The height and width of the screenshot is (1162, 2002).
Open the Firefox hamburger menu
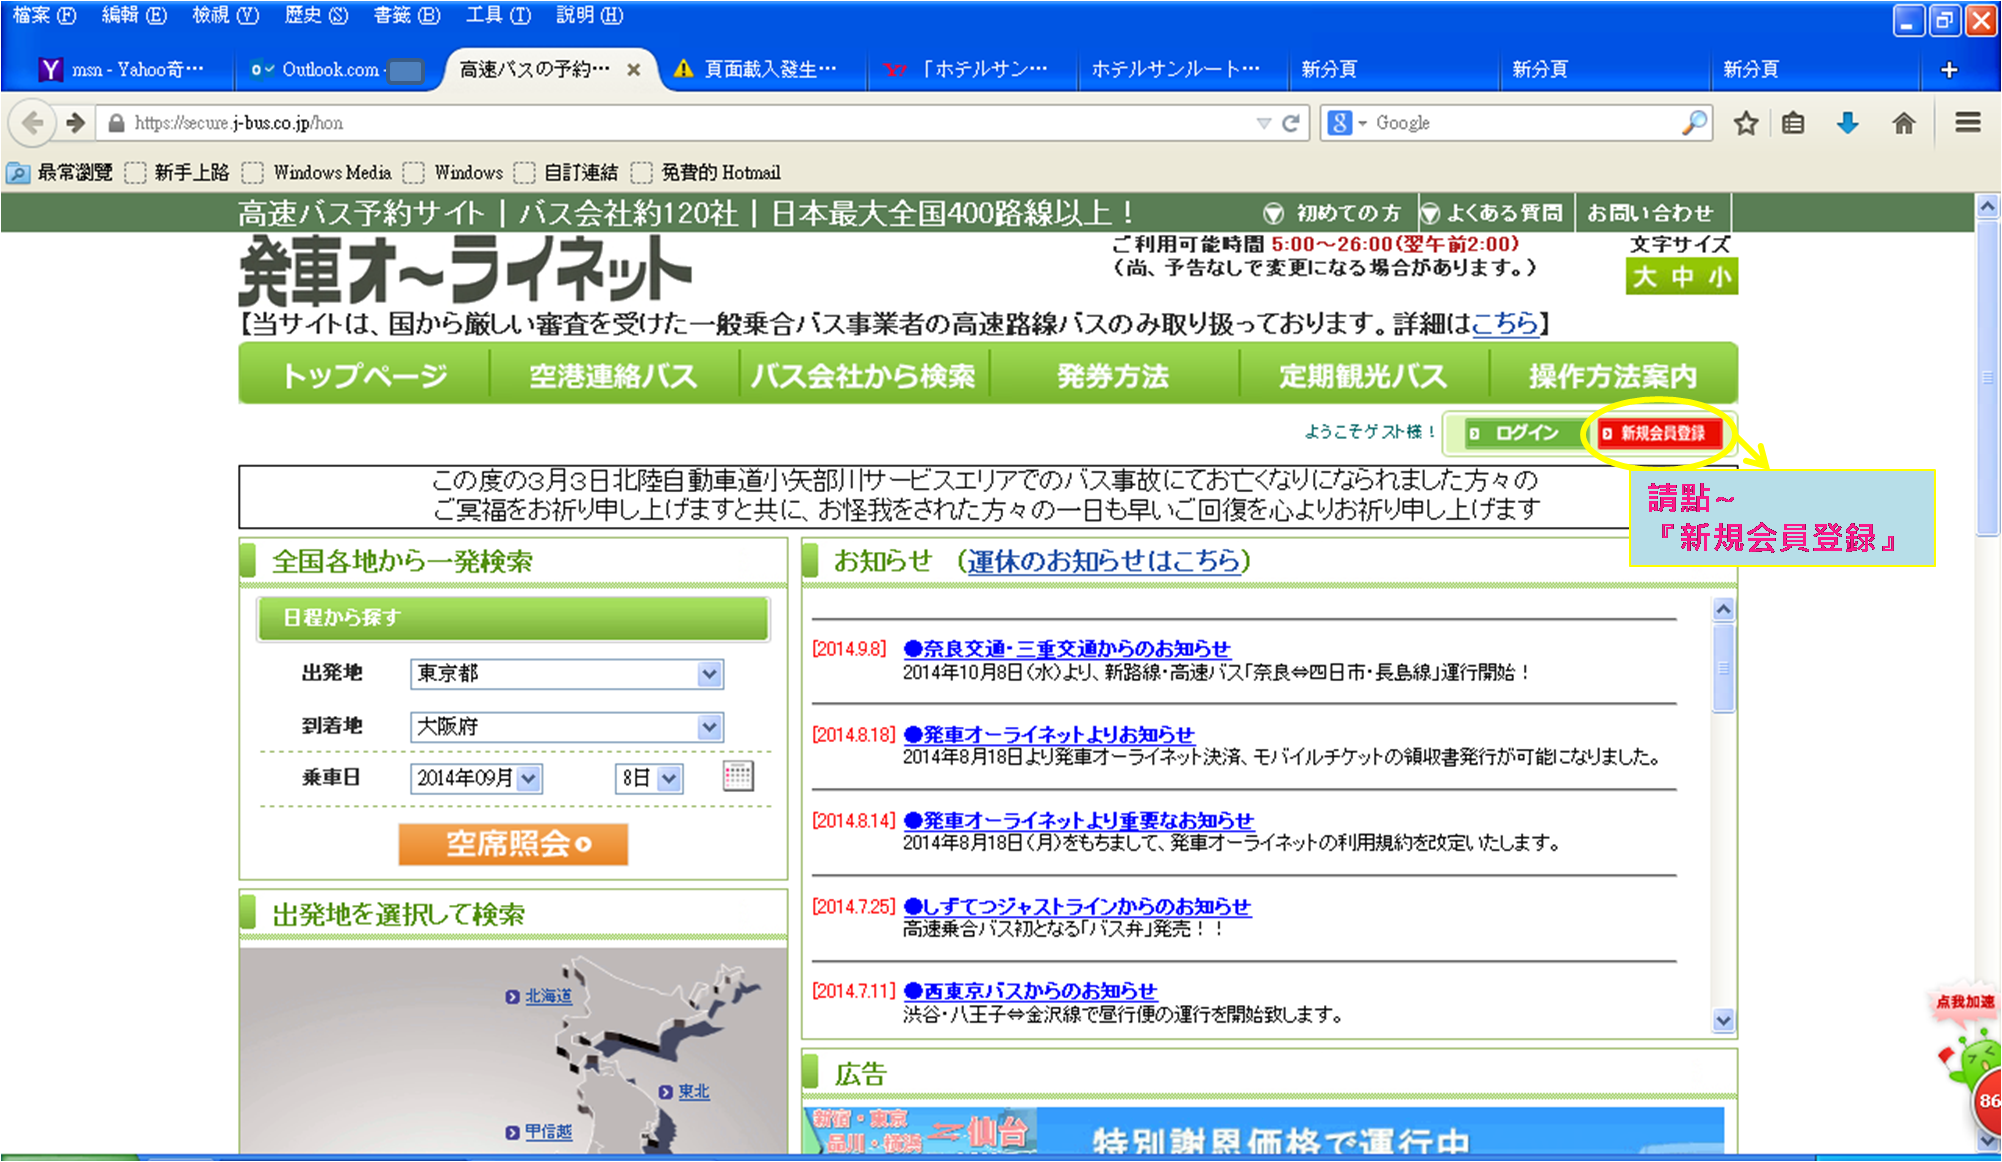tap(1968, 123)
